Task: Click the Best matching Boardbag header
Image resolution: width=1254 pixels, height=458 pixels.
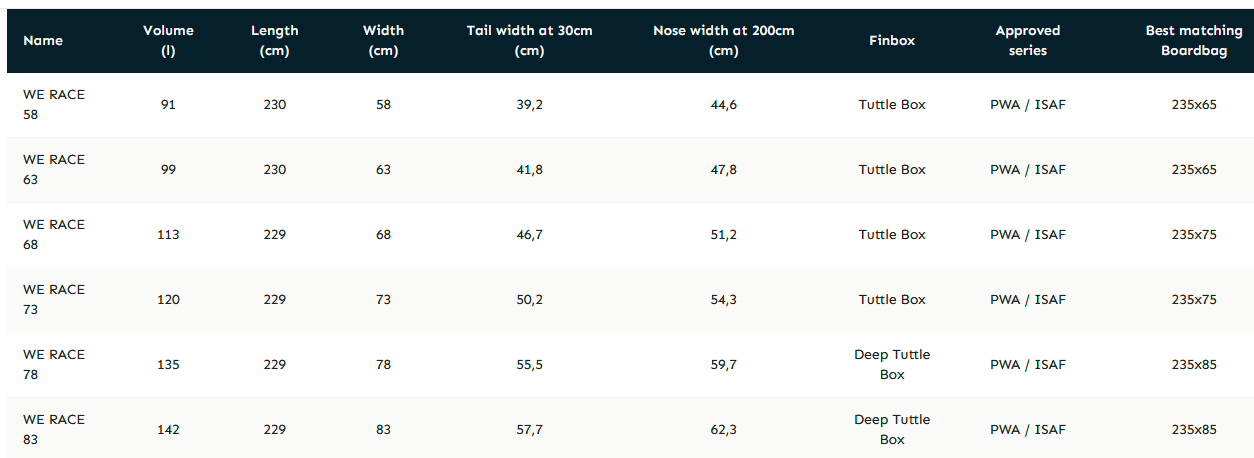Action: tap(1193, 41)
